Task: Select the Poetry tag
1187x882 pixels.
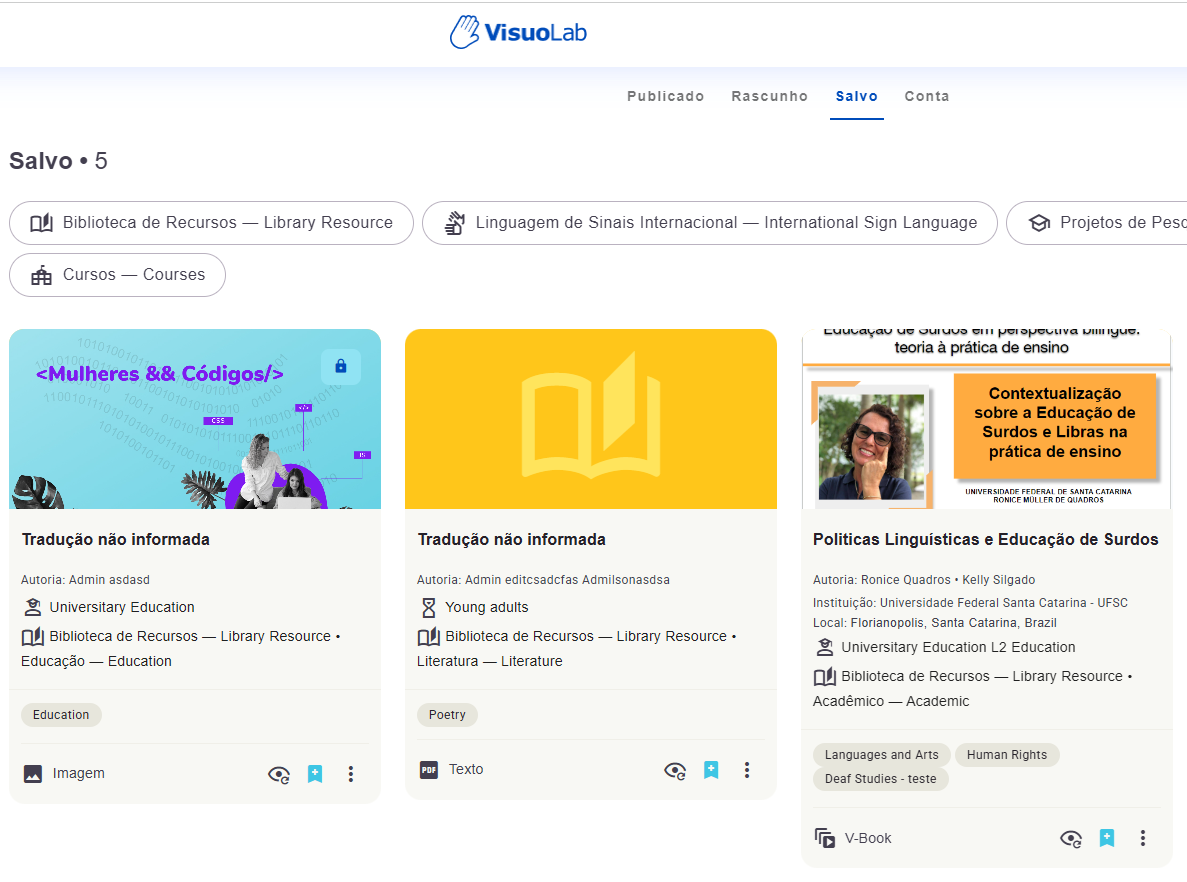Action: (447, 715)
